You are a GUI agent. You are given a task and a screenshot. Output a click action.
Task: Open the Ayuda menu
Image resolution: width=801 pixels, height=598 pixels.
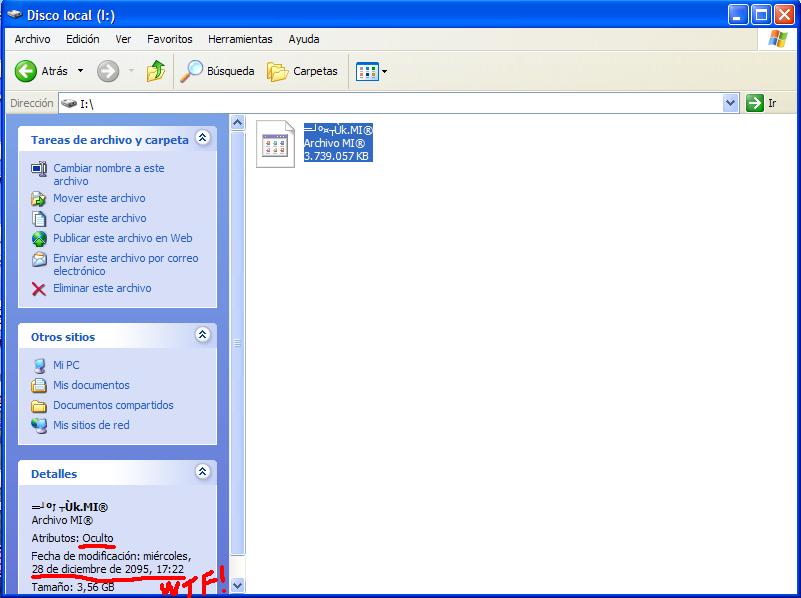pos(304,39)
